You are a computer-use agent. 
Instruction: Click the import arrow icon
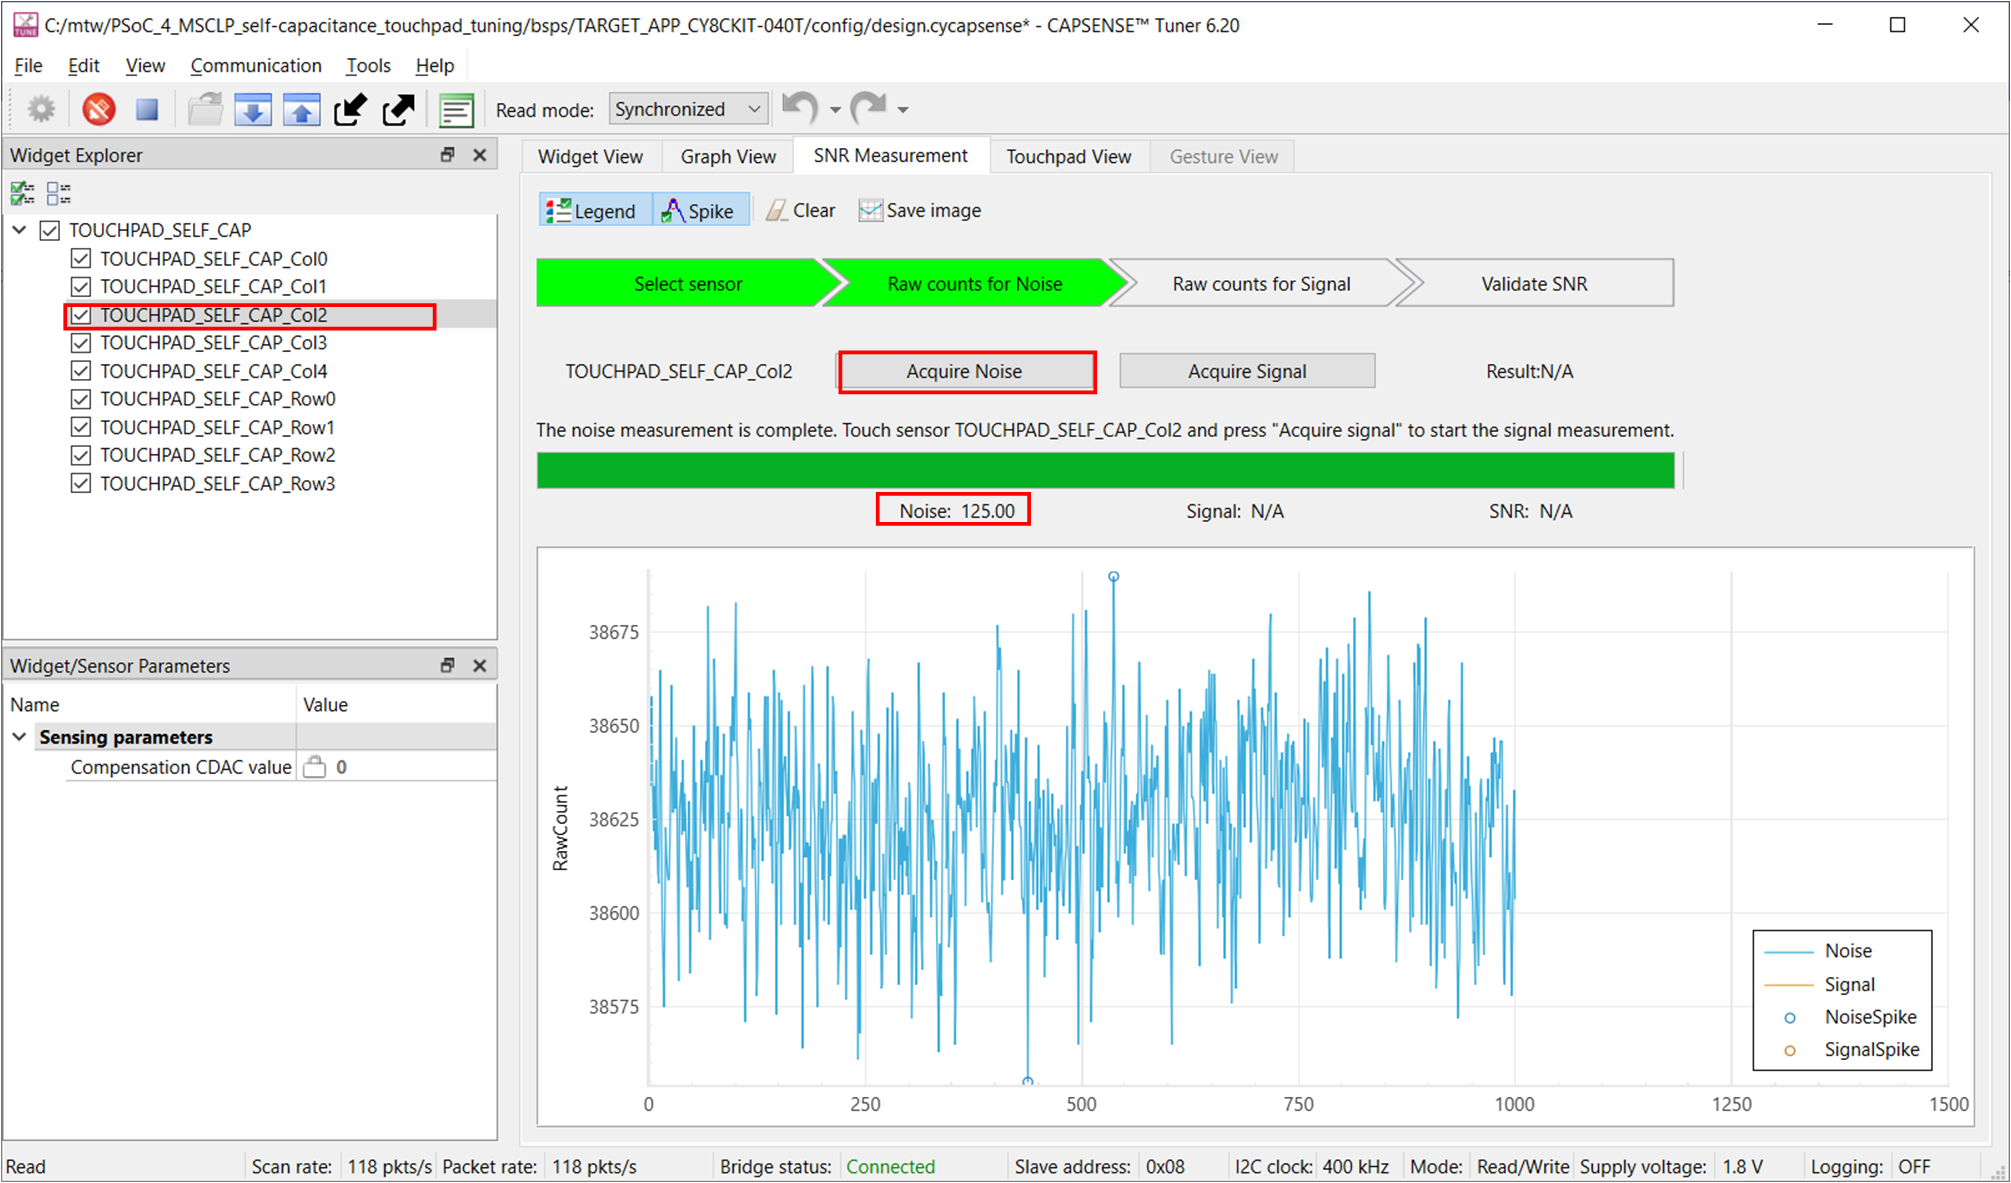pyautogui.click(x=351, y=109)
